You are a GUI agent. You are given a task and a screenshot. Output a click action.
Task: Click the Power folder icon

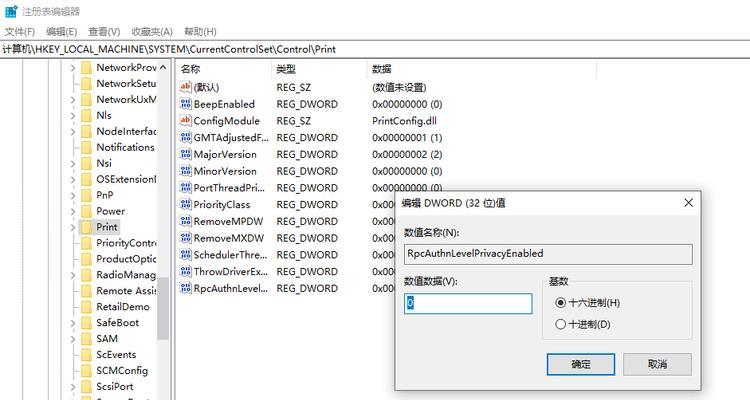click(86, 211)
